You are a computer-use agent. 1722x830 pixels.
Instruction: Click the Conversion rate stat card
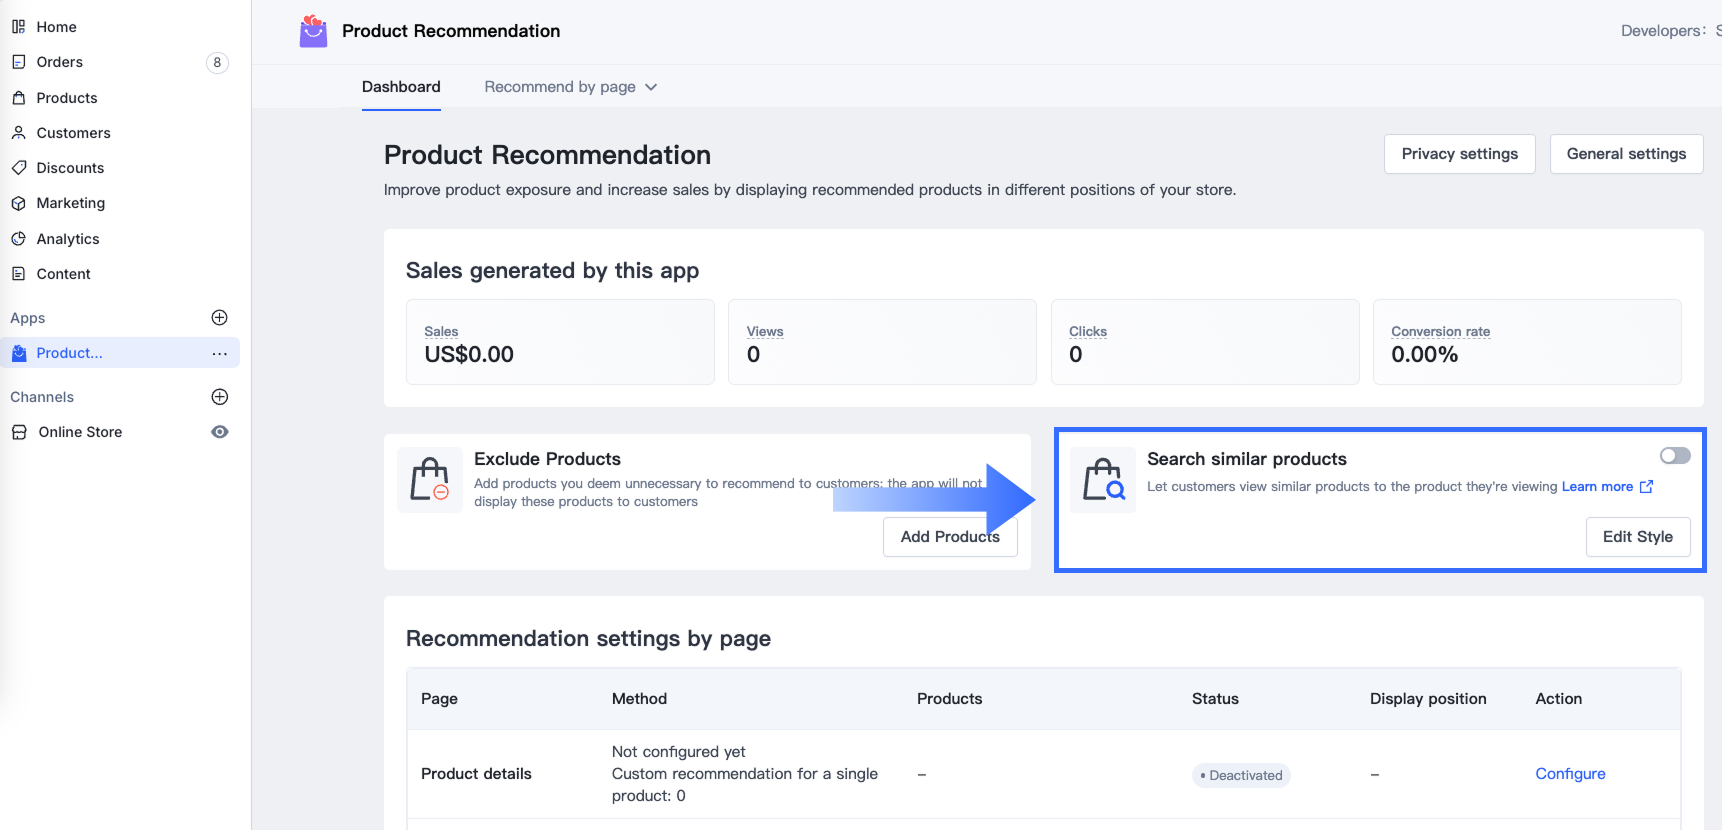(x=1526, y=342)
